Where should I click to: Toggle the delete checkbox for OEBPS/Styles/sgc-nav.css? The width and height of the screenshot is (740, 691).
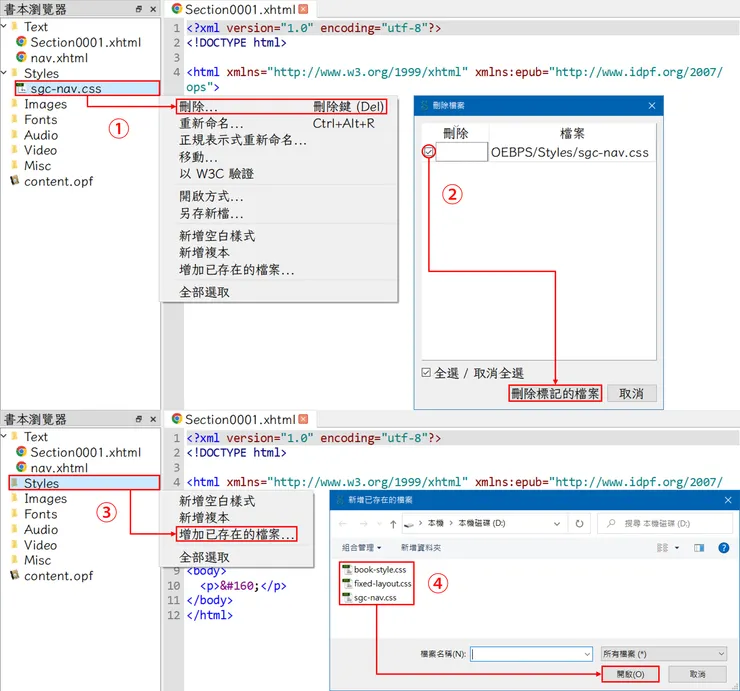[429, 152]
